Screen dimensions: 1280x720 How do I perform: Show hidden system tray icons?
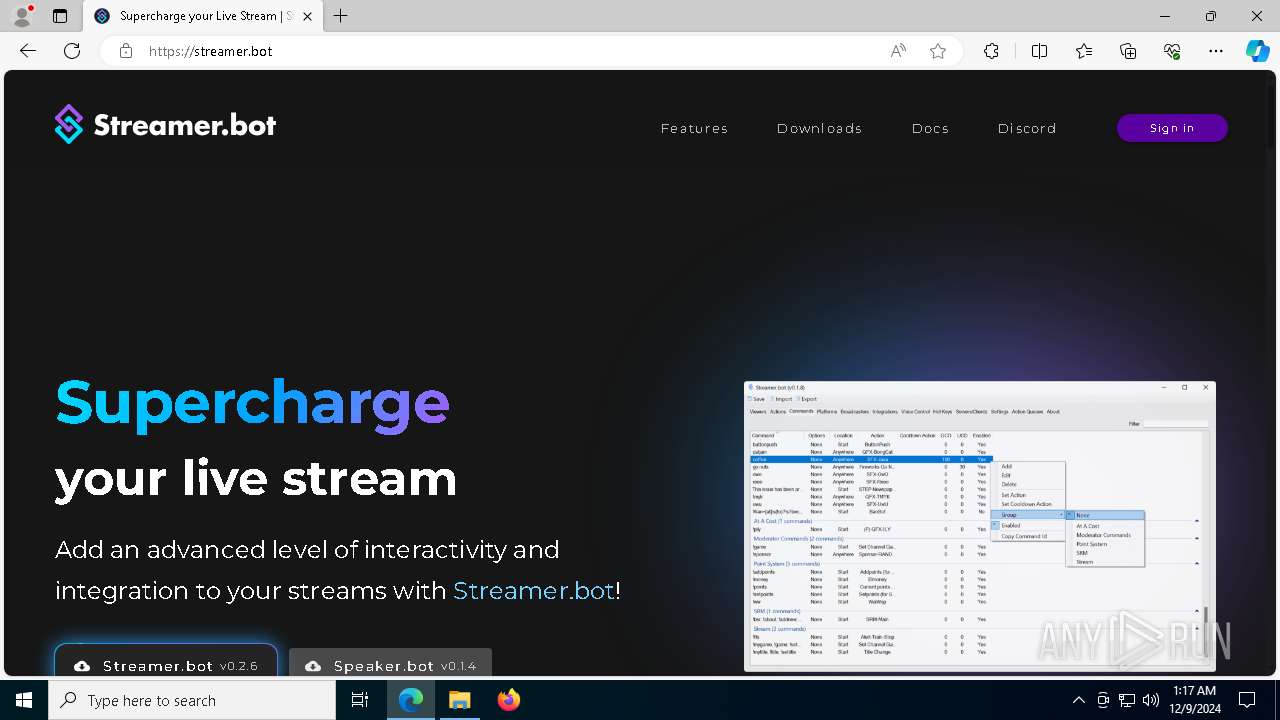point(1079,700)
